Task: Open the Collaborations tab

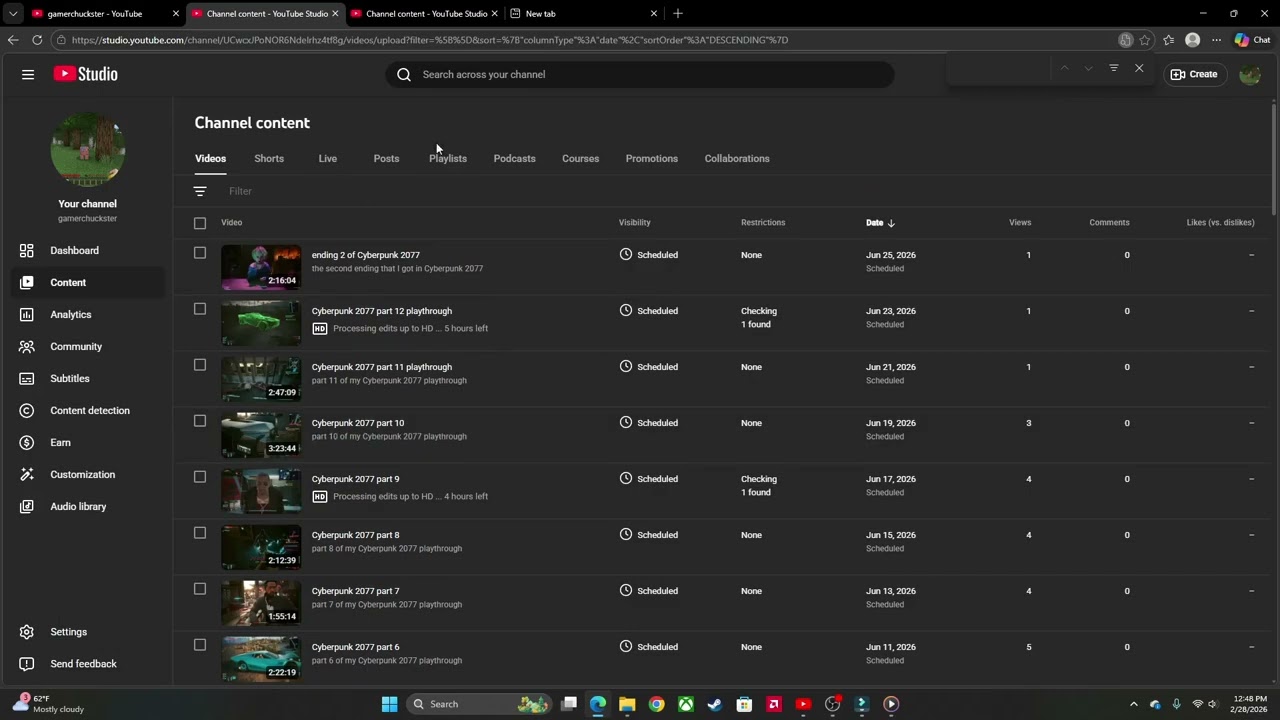Action: [x=737, y=158]
